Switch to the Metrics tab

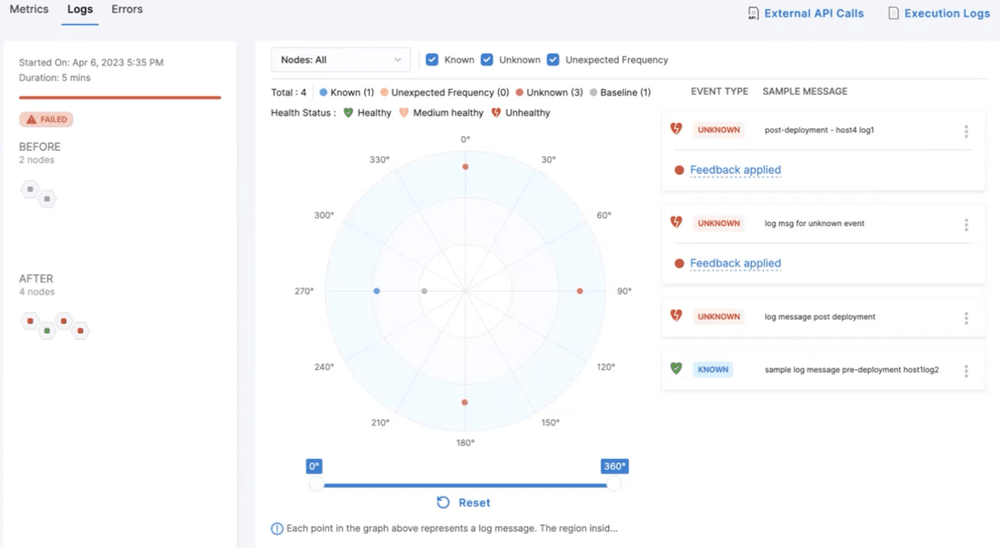tap(28, 10)
